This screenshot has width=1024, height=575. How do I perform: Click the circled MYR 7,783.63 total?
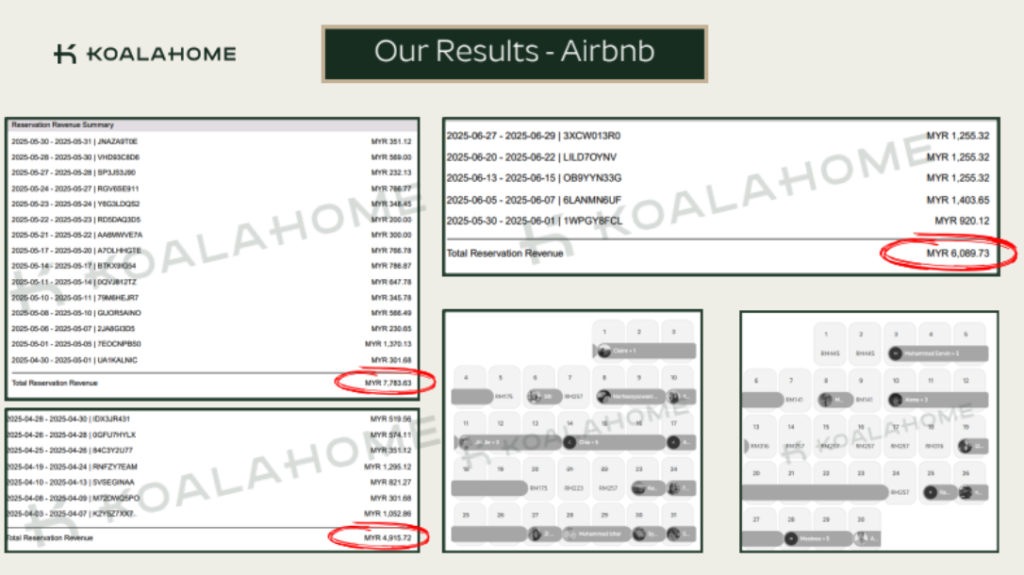click(x=387, y=382)
